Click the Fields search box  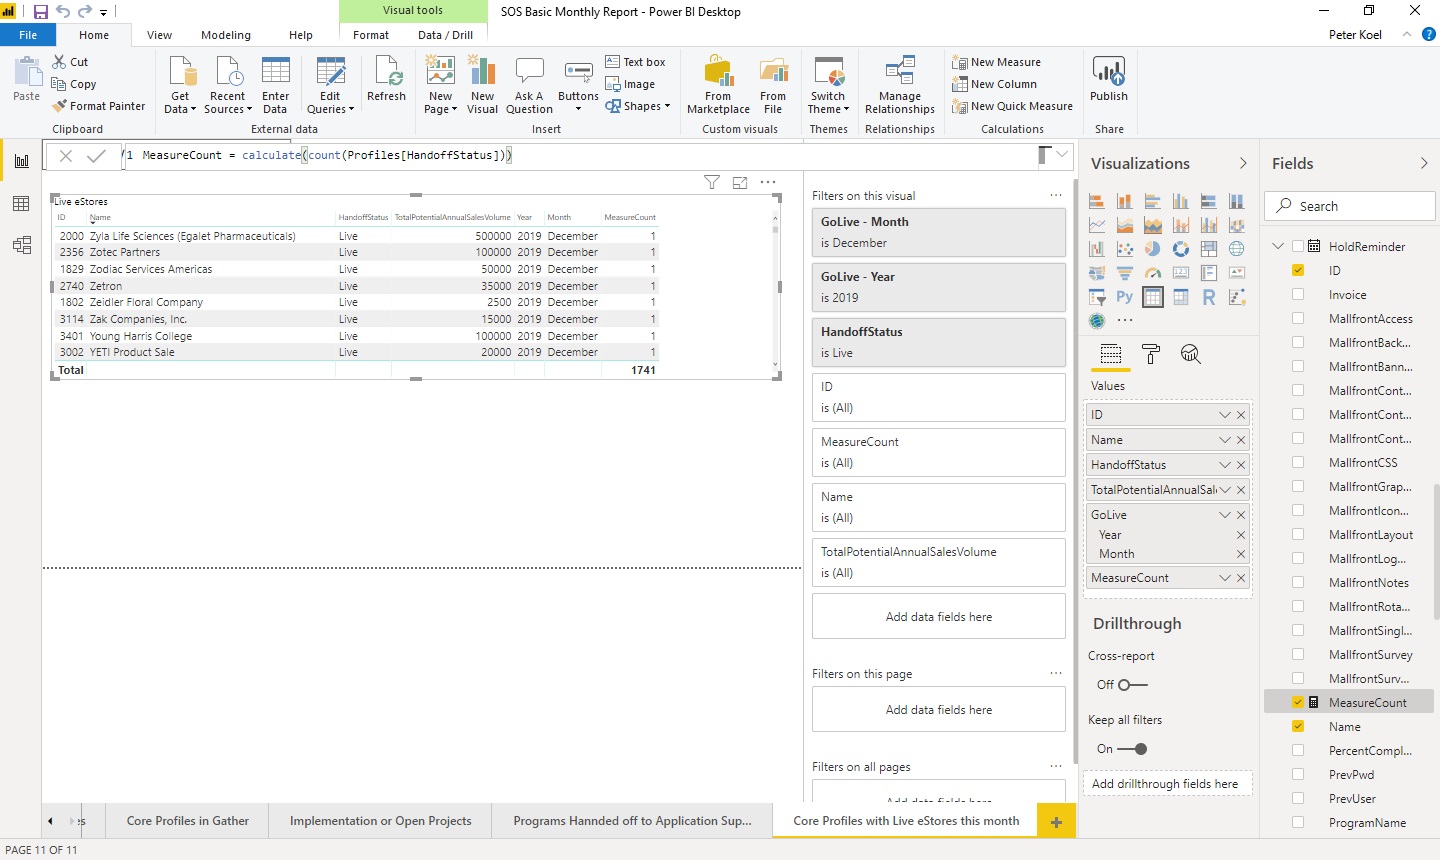point(1350,206)
